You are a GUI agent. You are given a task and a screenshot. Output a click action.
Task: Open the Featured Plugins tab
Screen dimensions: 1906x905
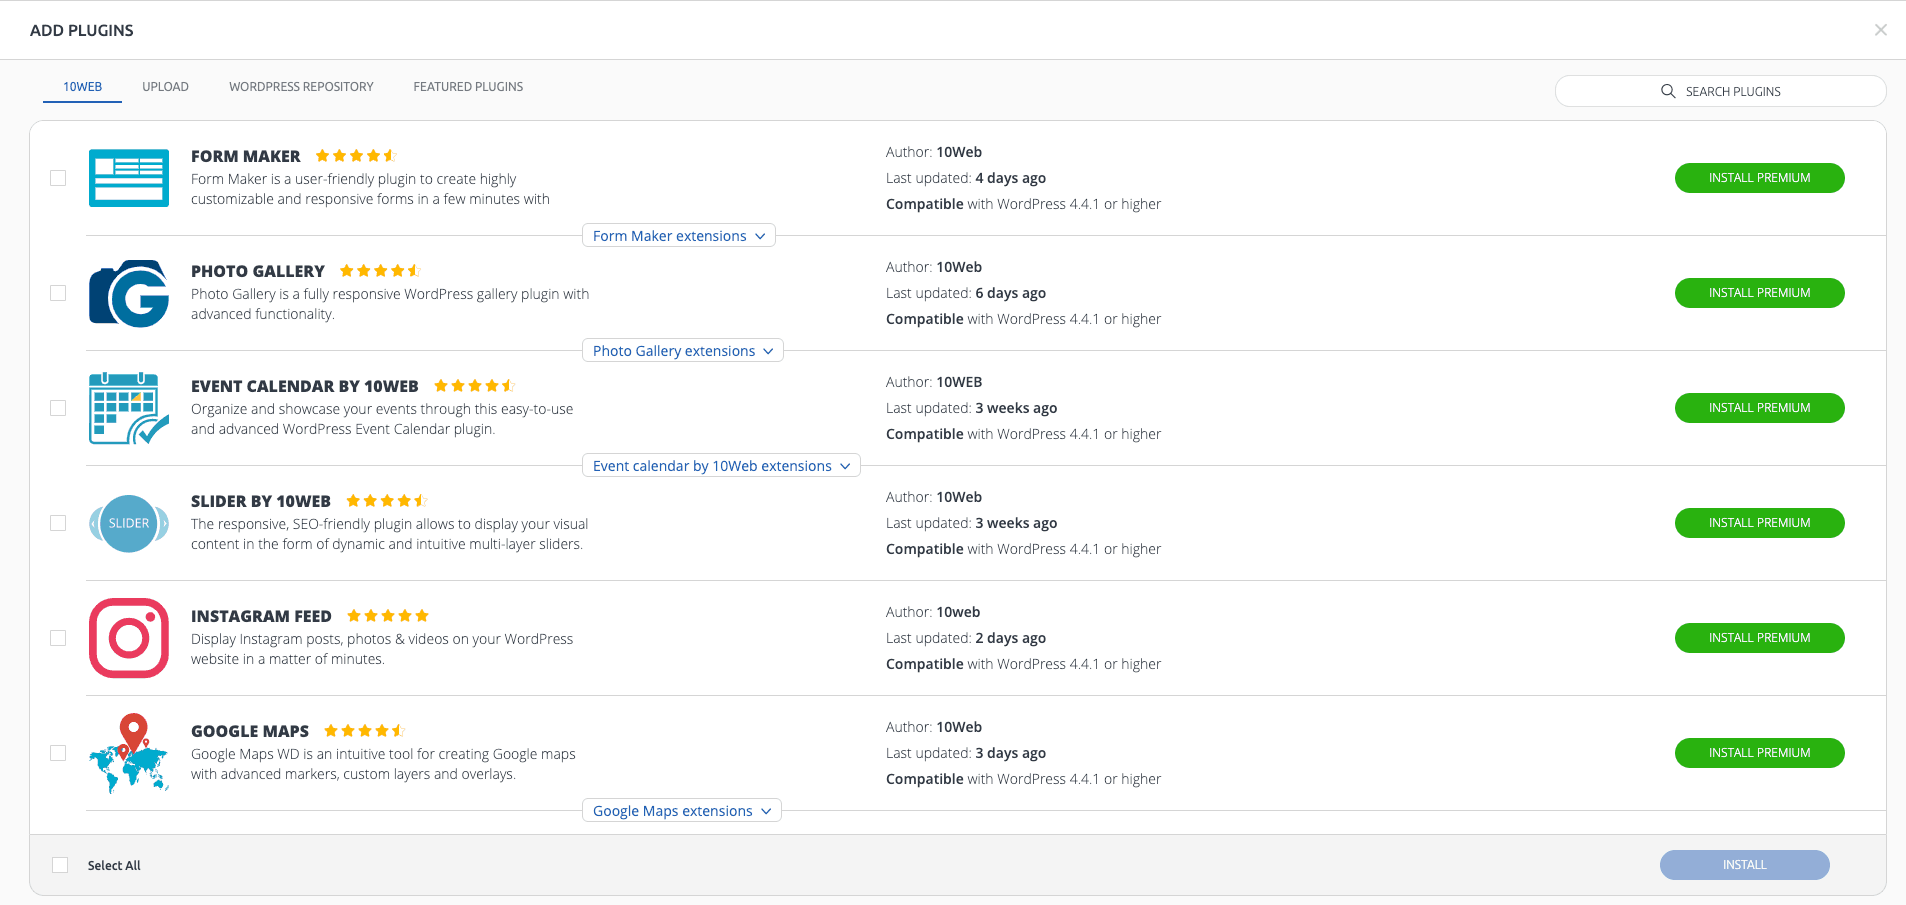coord(468,87)
